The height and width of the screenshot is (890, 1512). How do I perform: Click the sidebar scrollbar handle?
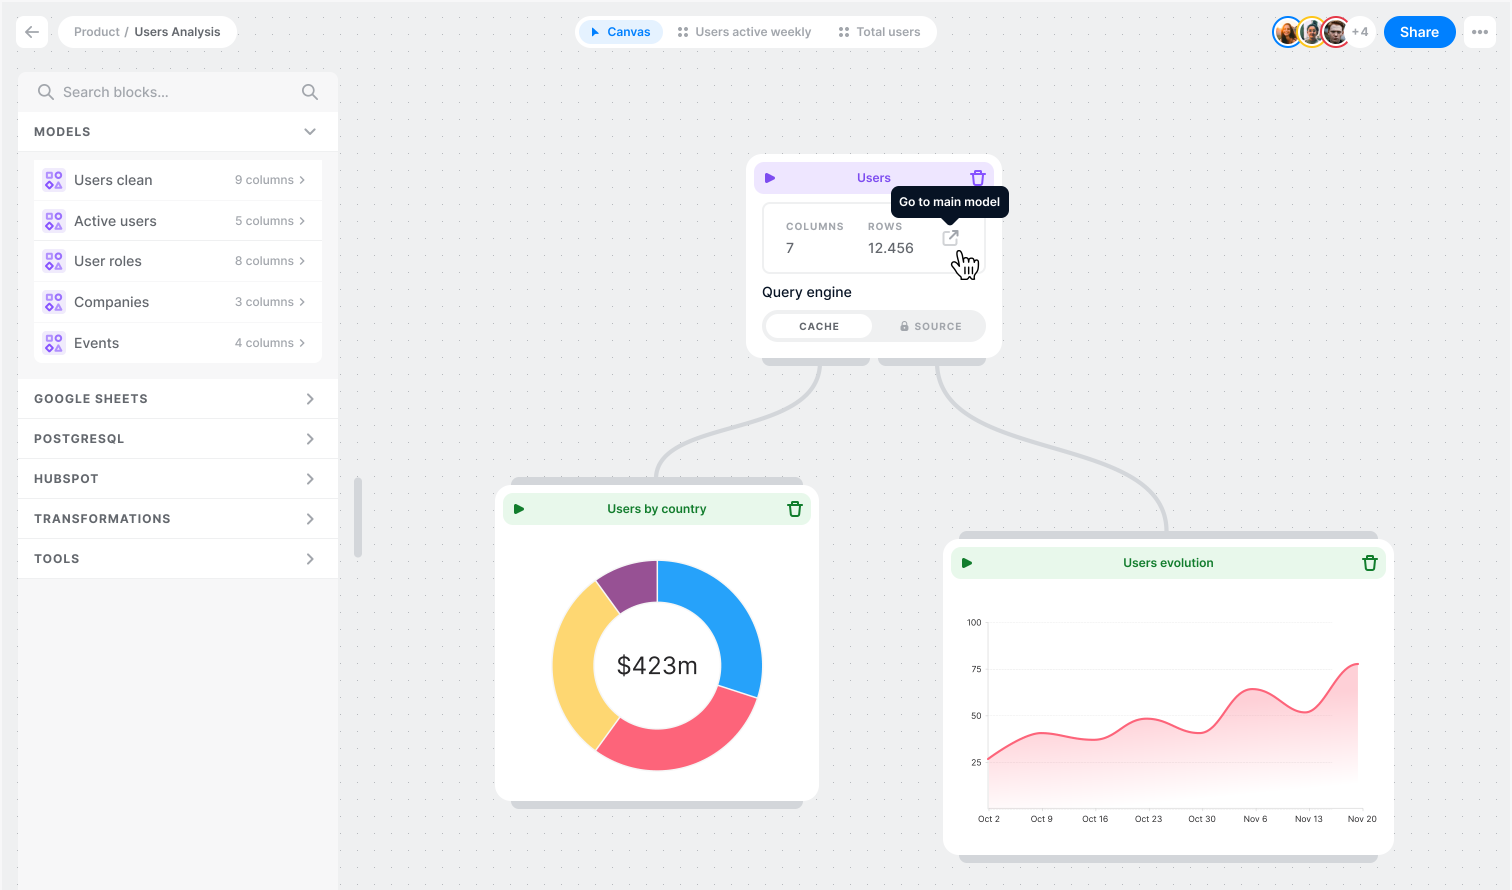[358, 517]
